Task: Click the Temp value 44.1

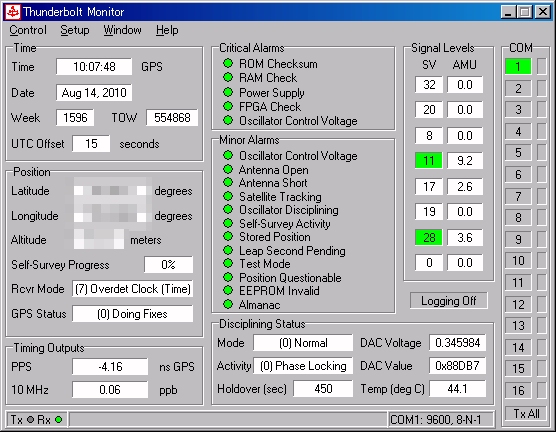Action: point(457,389)
